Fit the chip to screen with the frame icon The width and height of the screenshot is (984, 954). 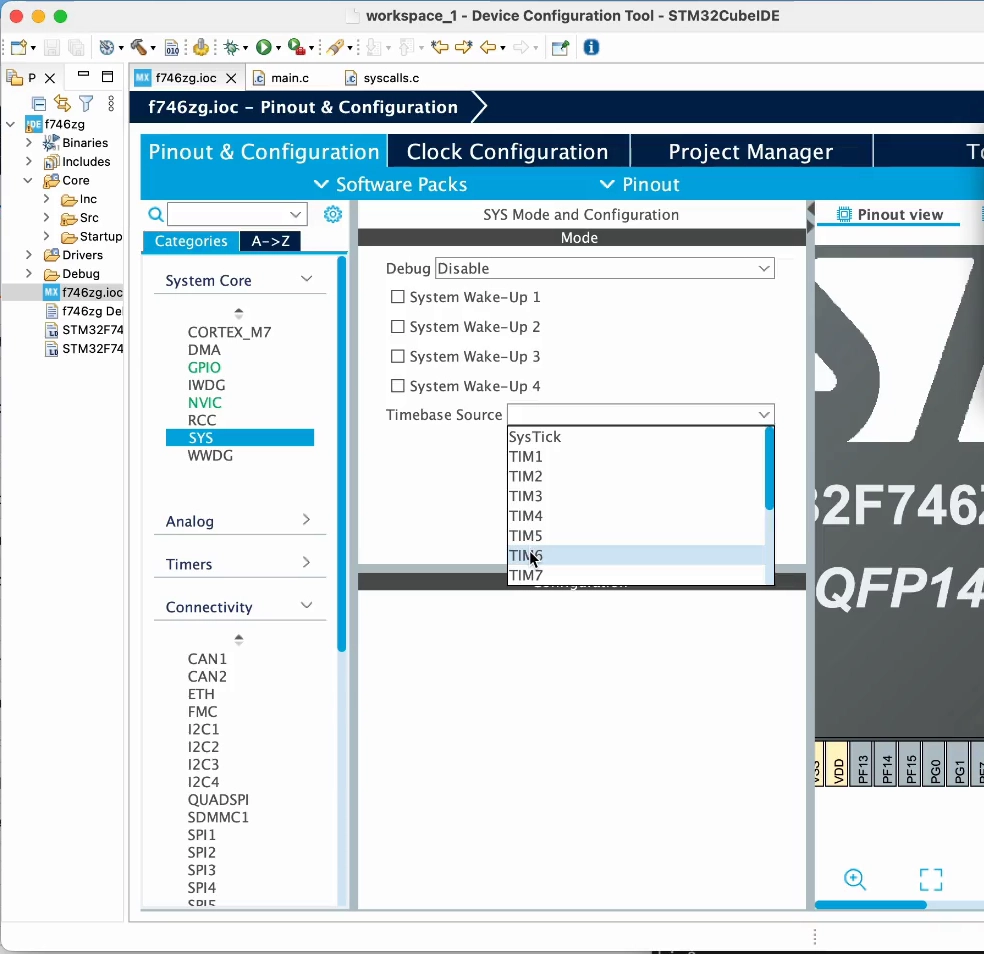click(x=930, y=879)
